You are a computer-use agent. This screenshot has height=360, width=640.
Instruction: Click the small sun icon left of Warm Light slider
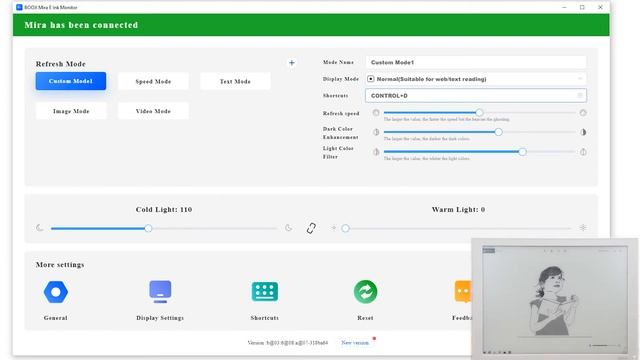pos(333,228)
